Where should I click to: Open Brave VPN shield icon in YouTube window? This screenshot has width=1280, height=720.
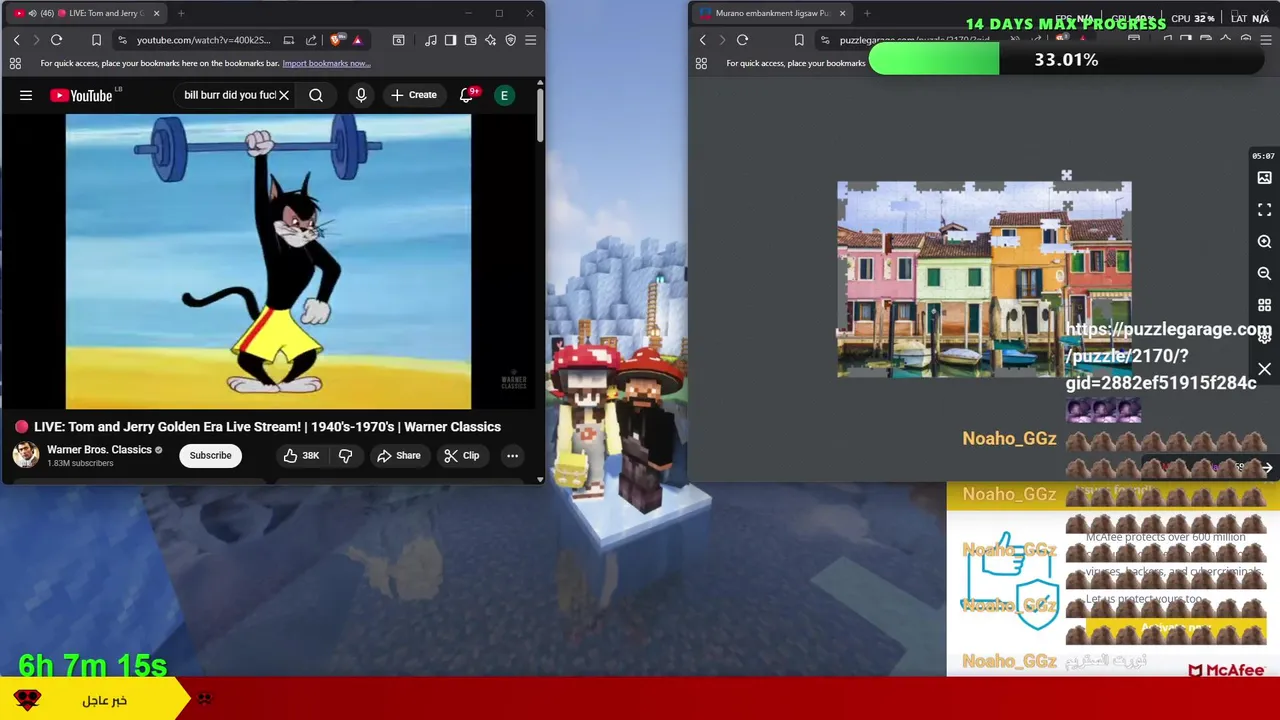coord(510,40)
